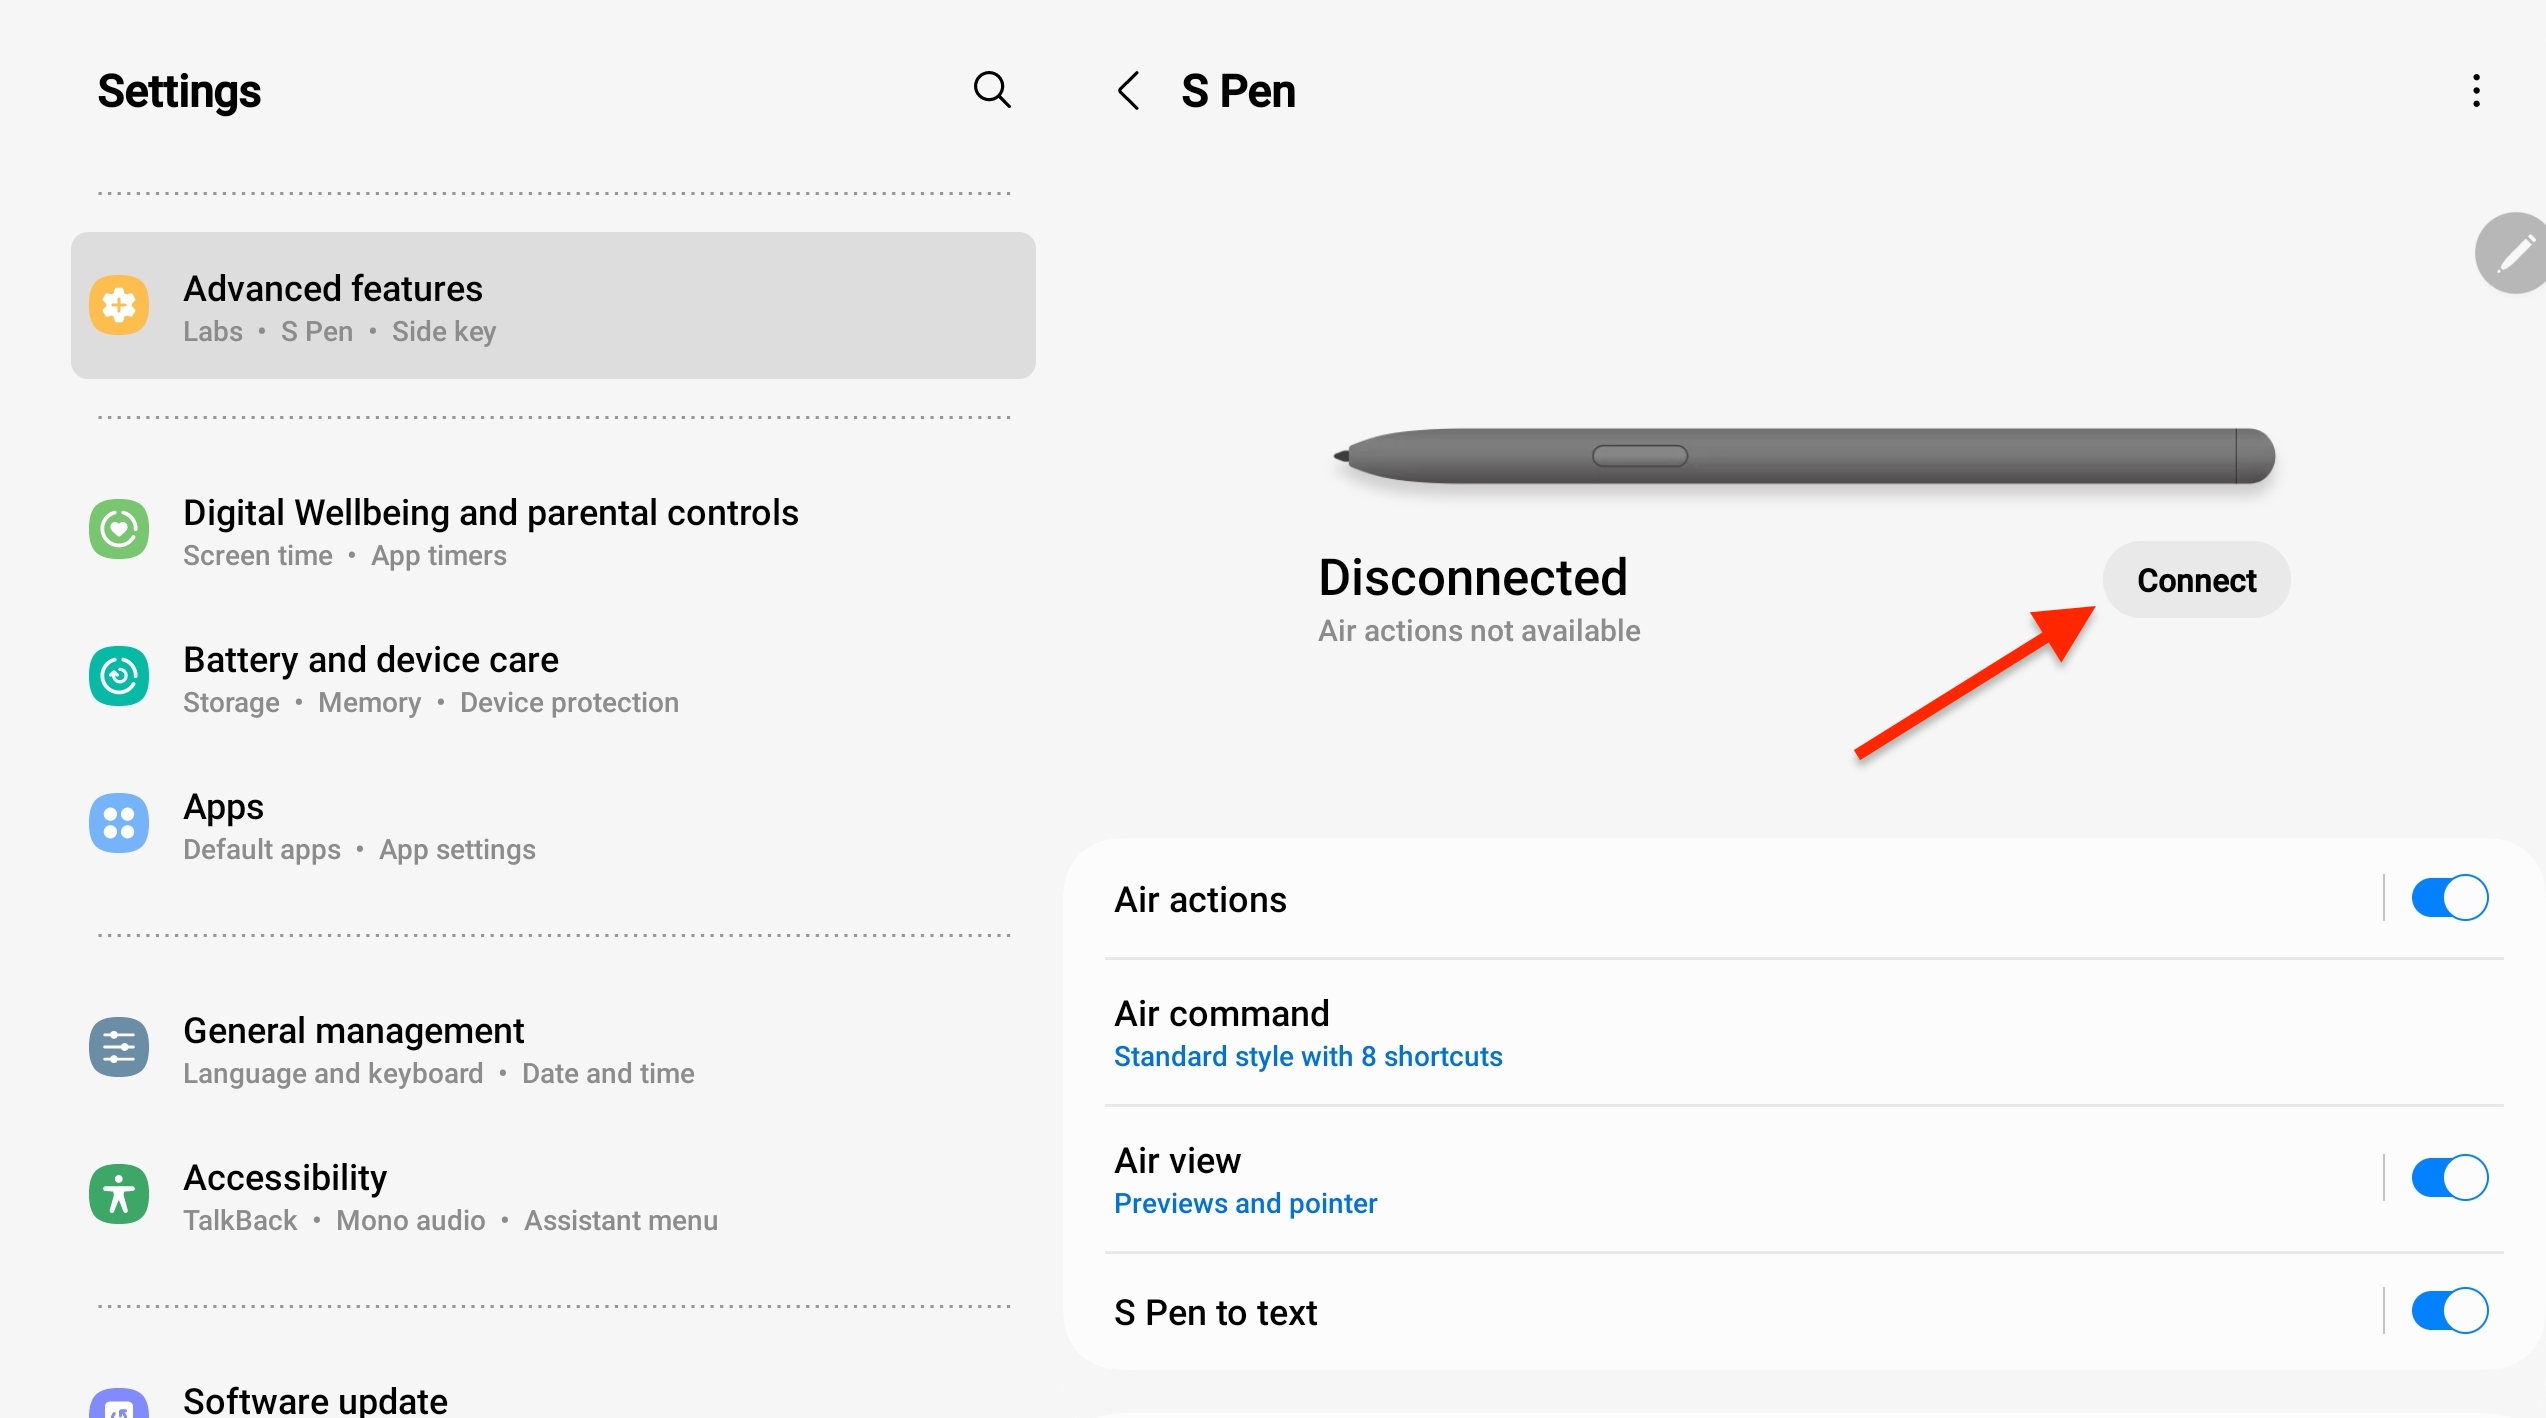Open the Settings search icon

tap(991, 91)
